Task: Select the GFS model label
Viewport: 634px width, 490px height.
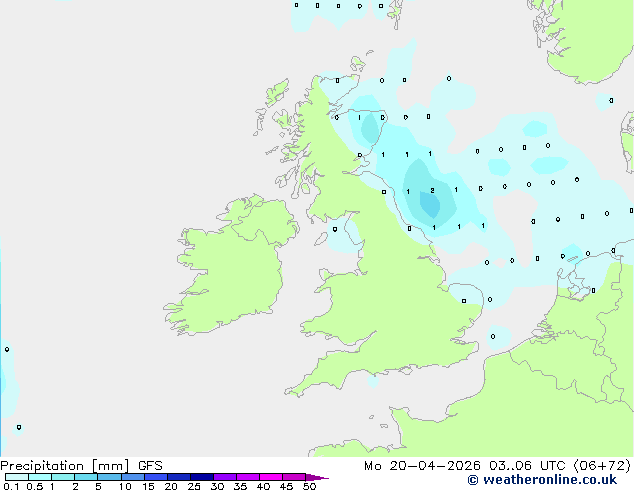Action: [150, 466]
